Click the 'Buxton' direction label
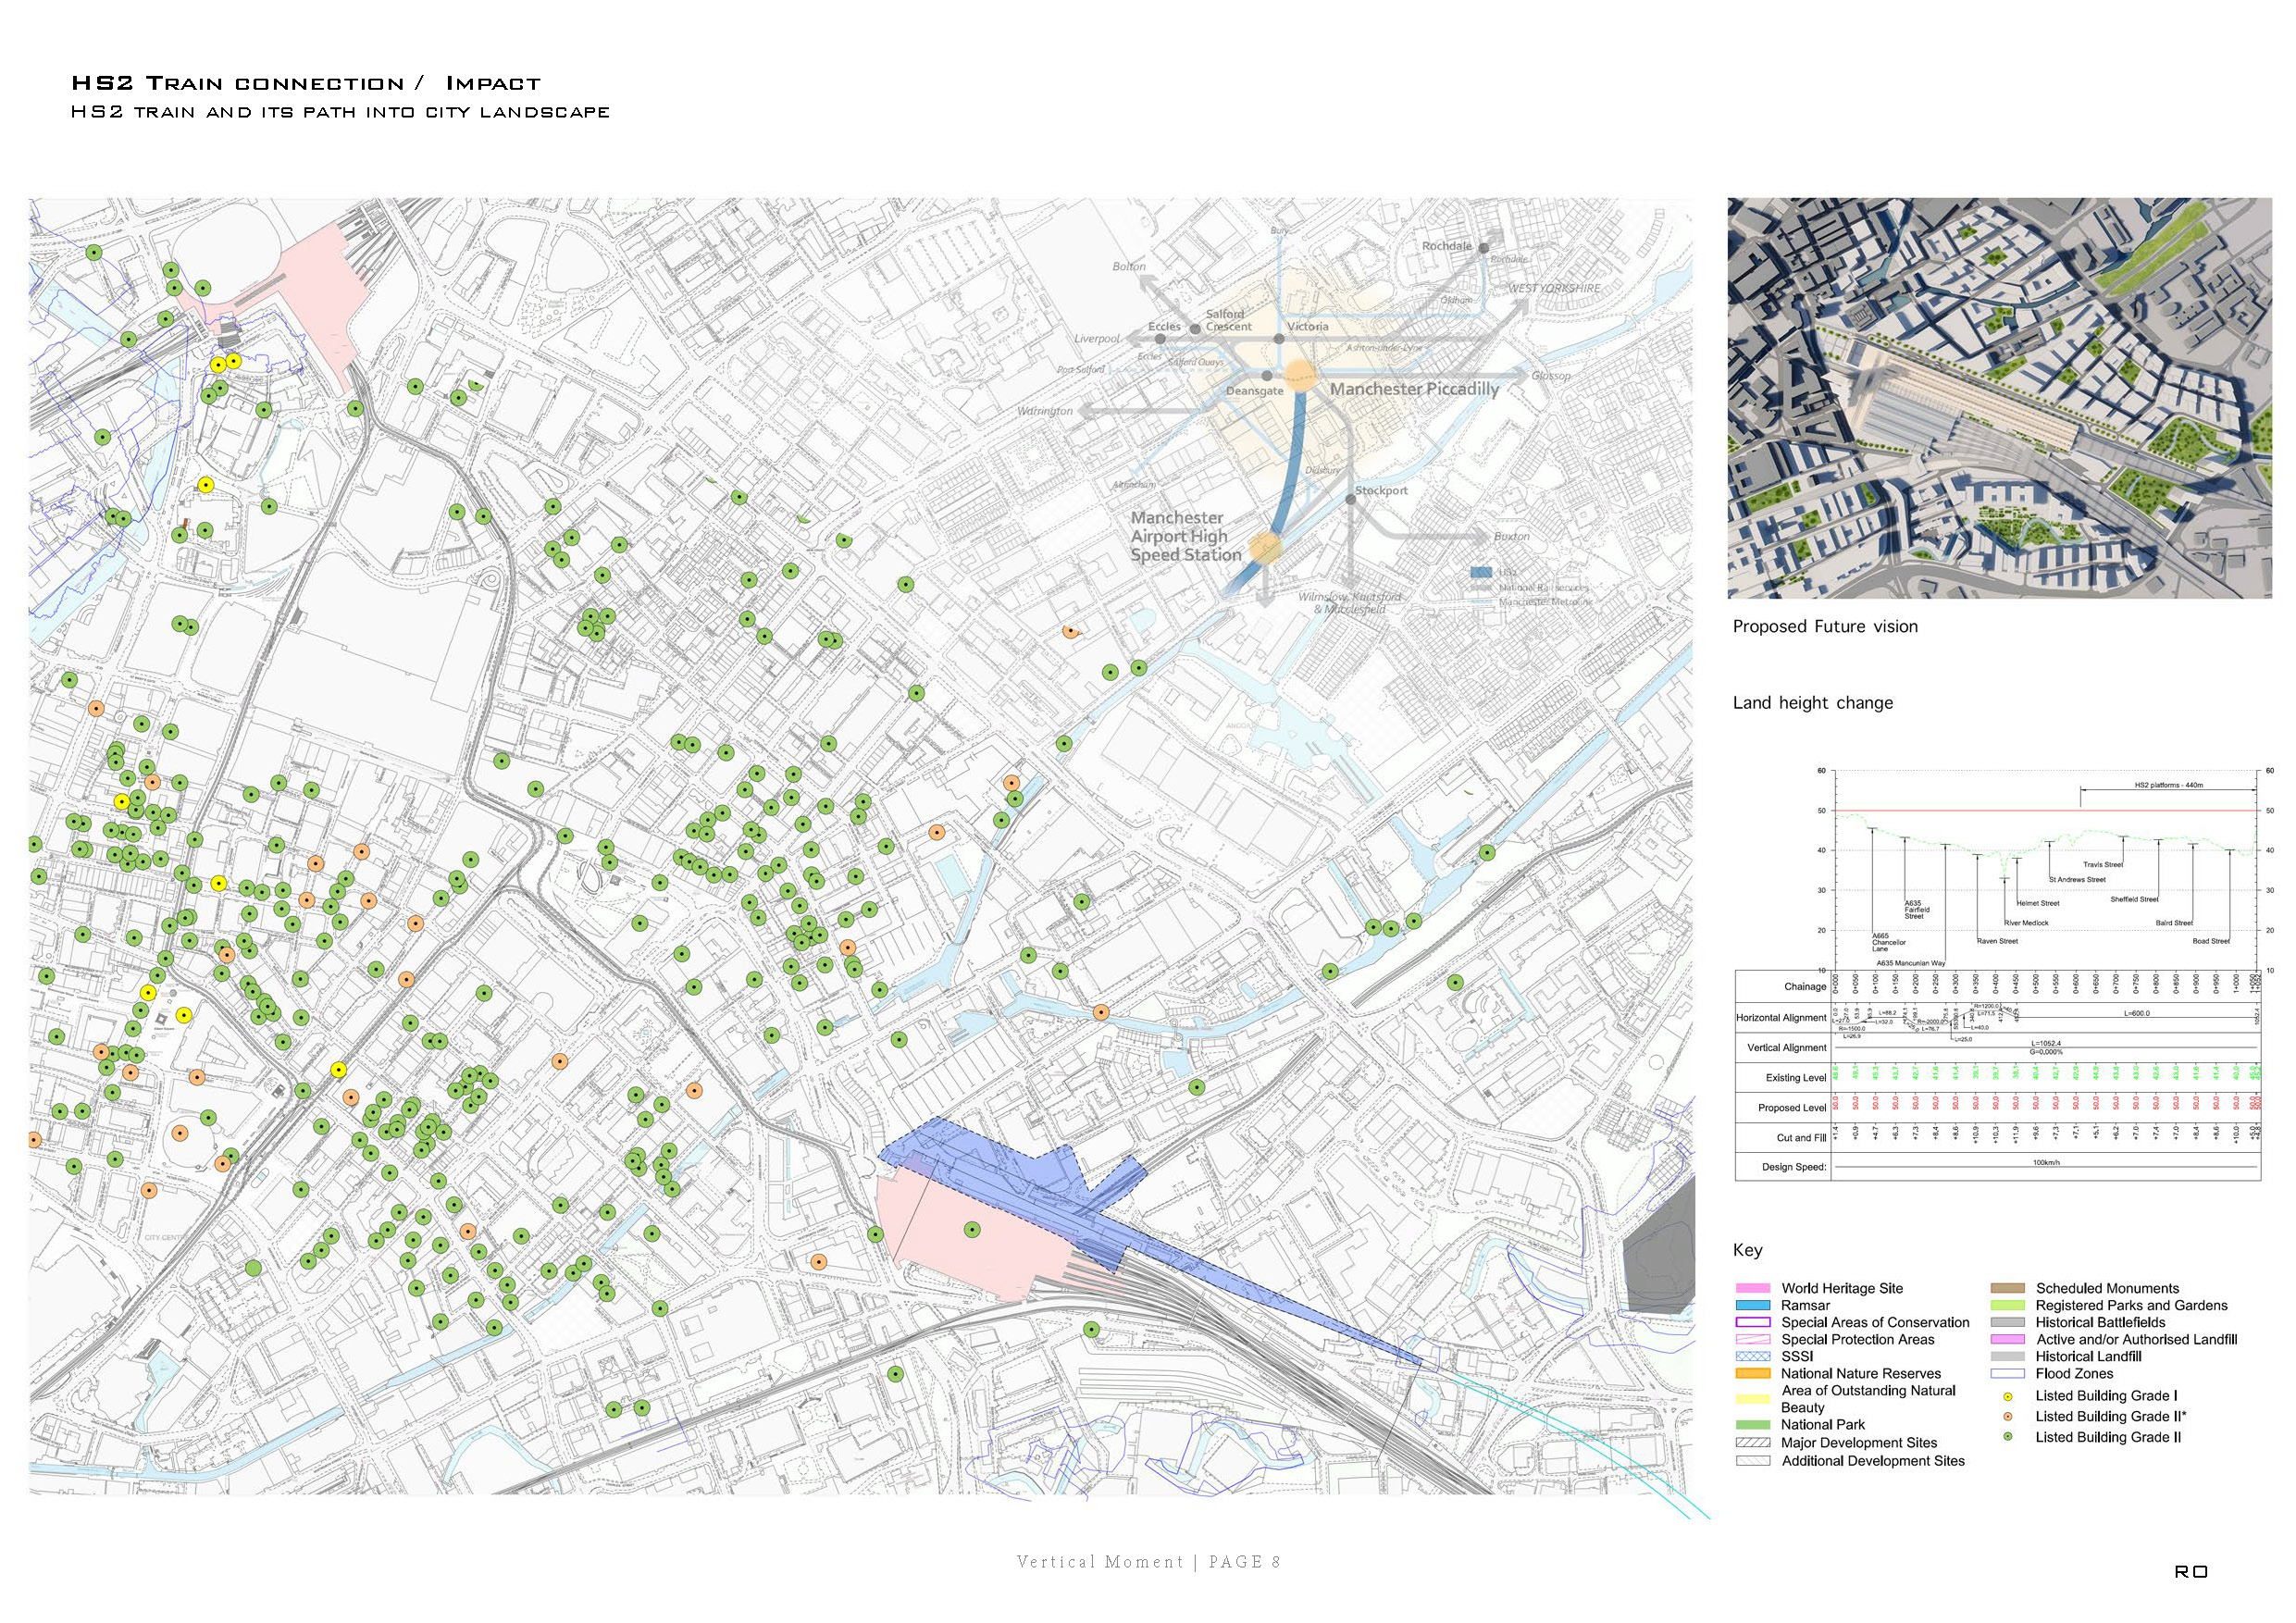The height and width of the screenshot is (1623, 2296). 1511,536
